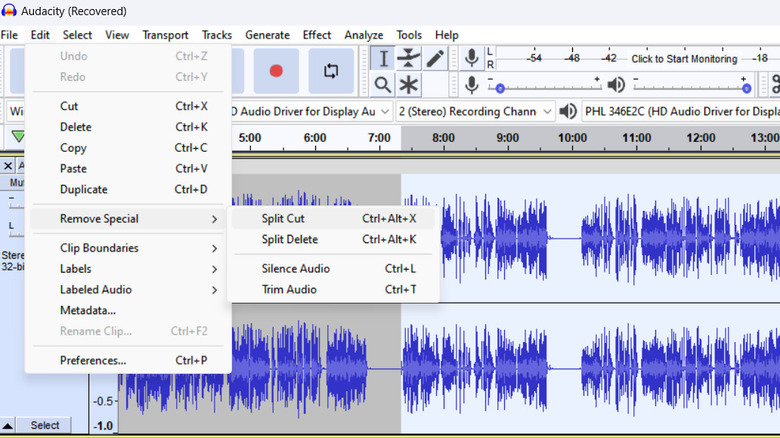Choose Silence Audio in submenu
The image size is (780, 438).
pos(333,269)
